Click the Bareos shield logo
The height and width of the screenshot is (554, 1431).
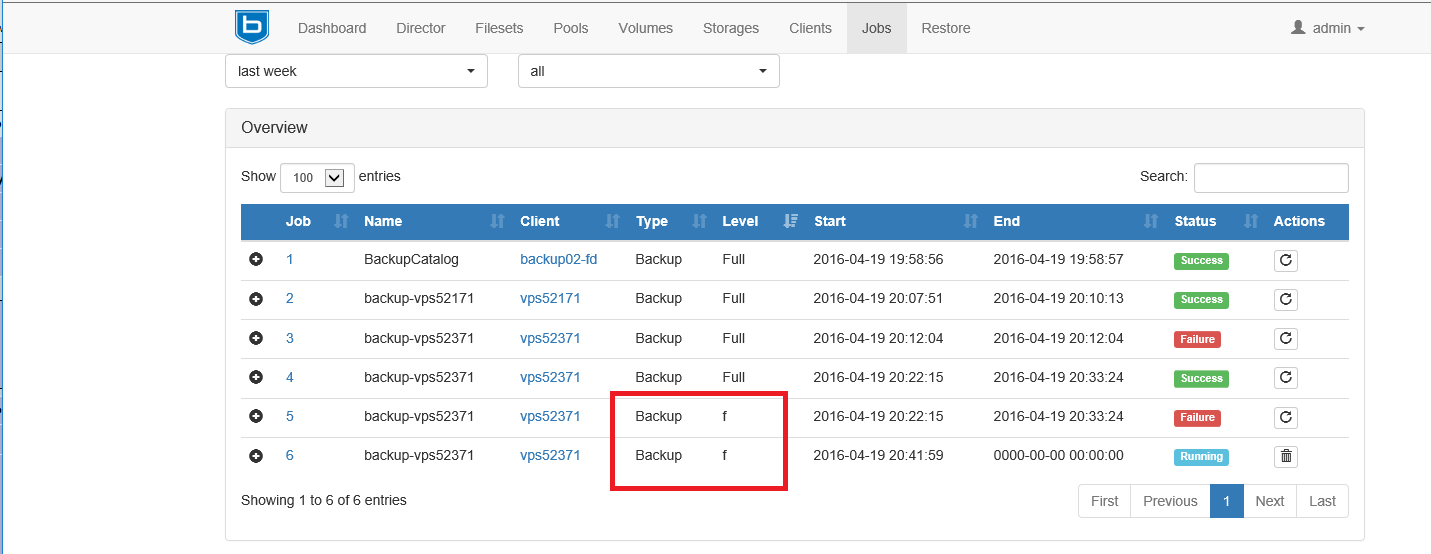tap(252, 27)
